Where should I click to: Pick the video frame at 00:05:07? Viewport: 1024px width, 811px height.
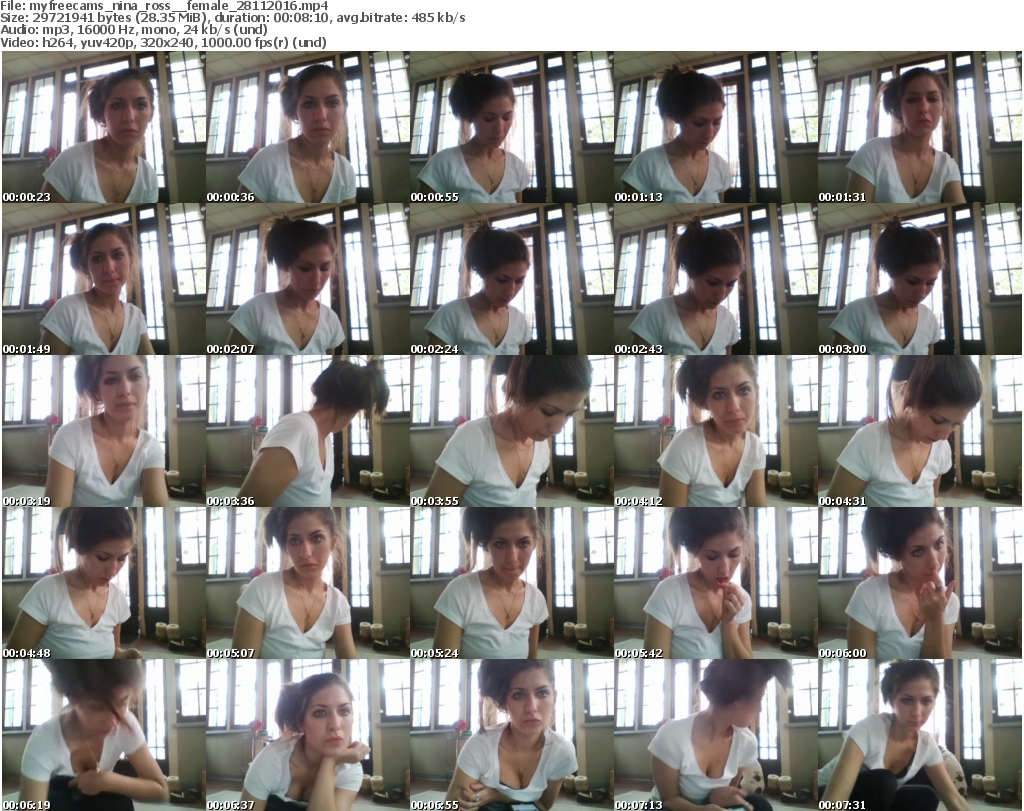tap(308, 583)
